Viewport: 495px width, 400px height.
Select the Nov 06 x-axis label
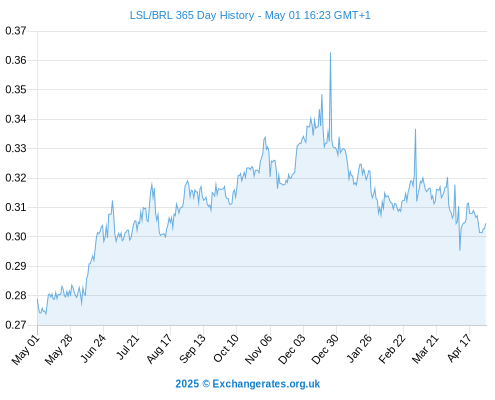point(258,349)
